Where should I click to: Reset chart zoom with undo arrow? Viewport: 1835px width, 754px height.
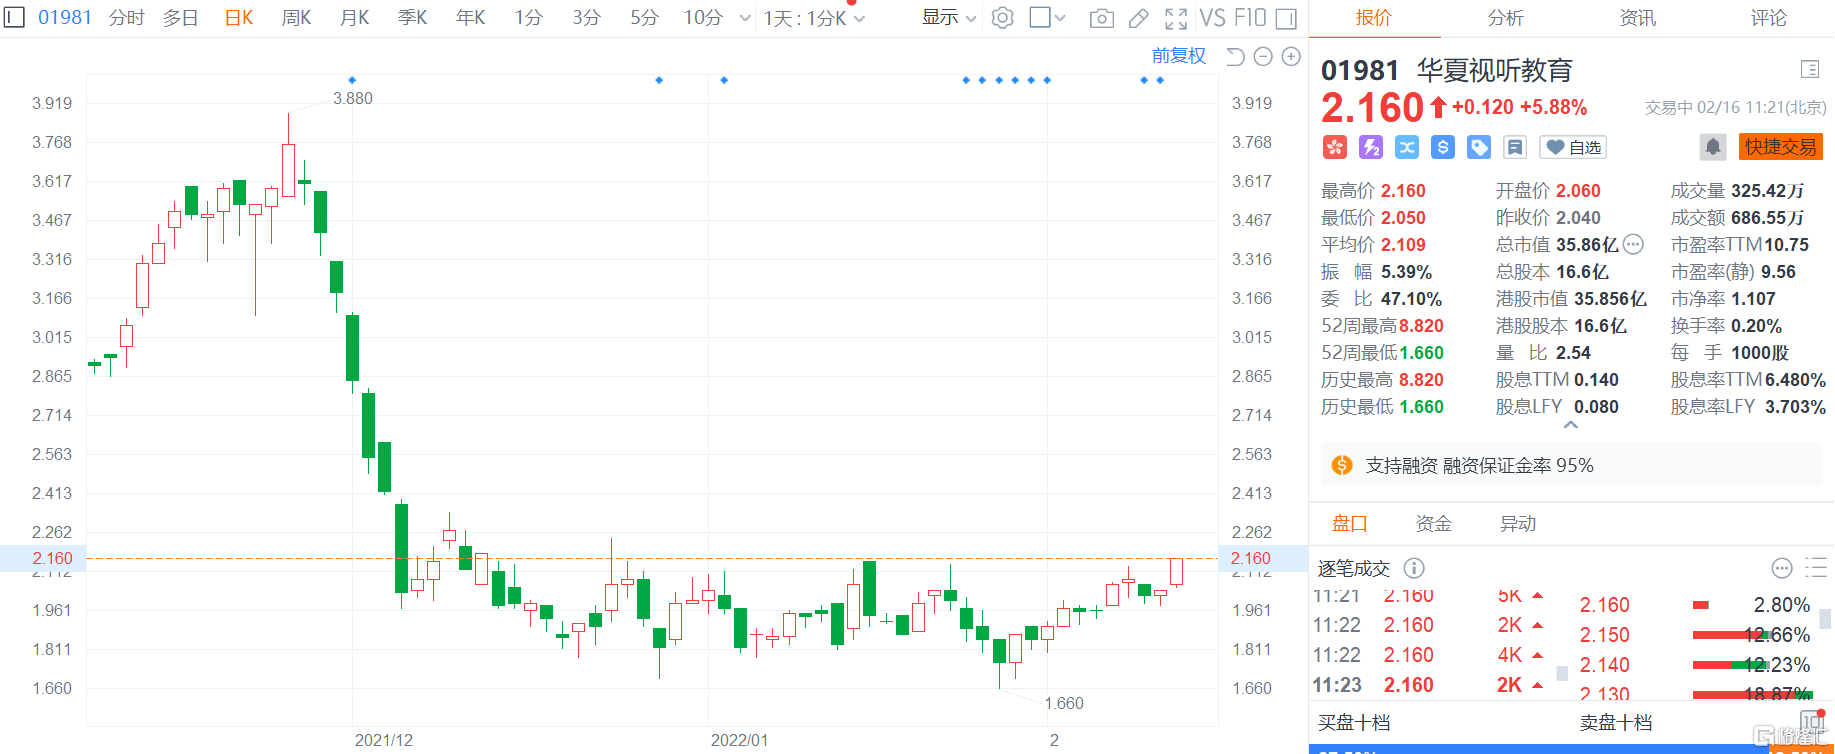click(x=1235, y=56)
